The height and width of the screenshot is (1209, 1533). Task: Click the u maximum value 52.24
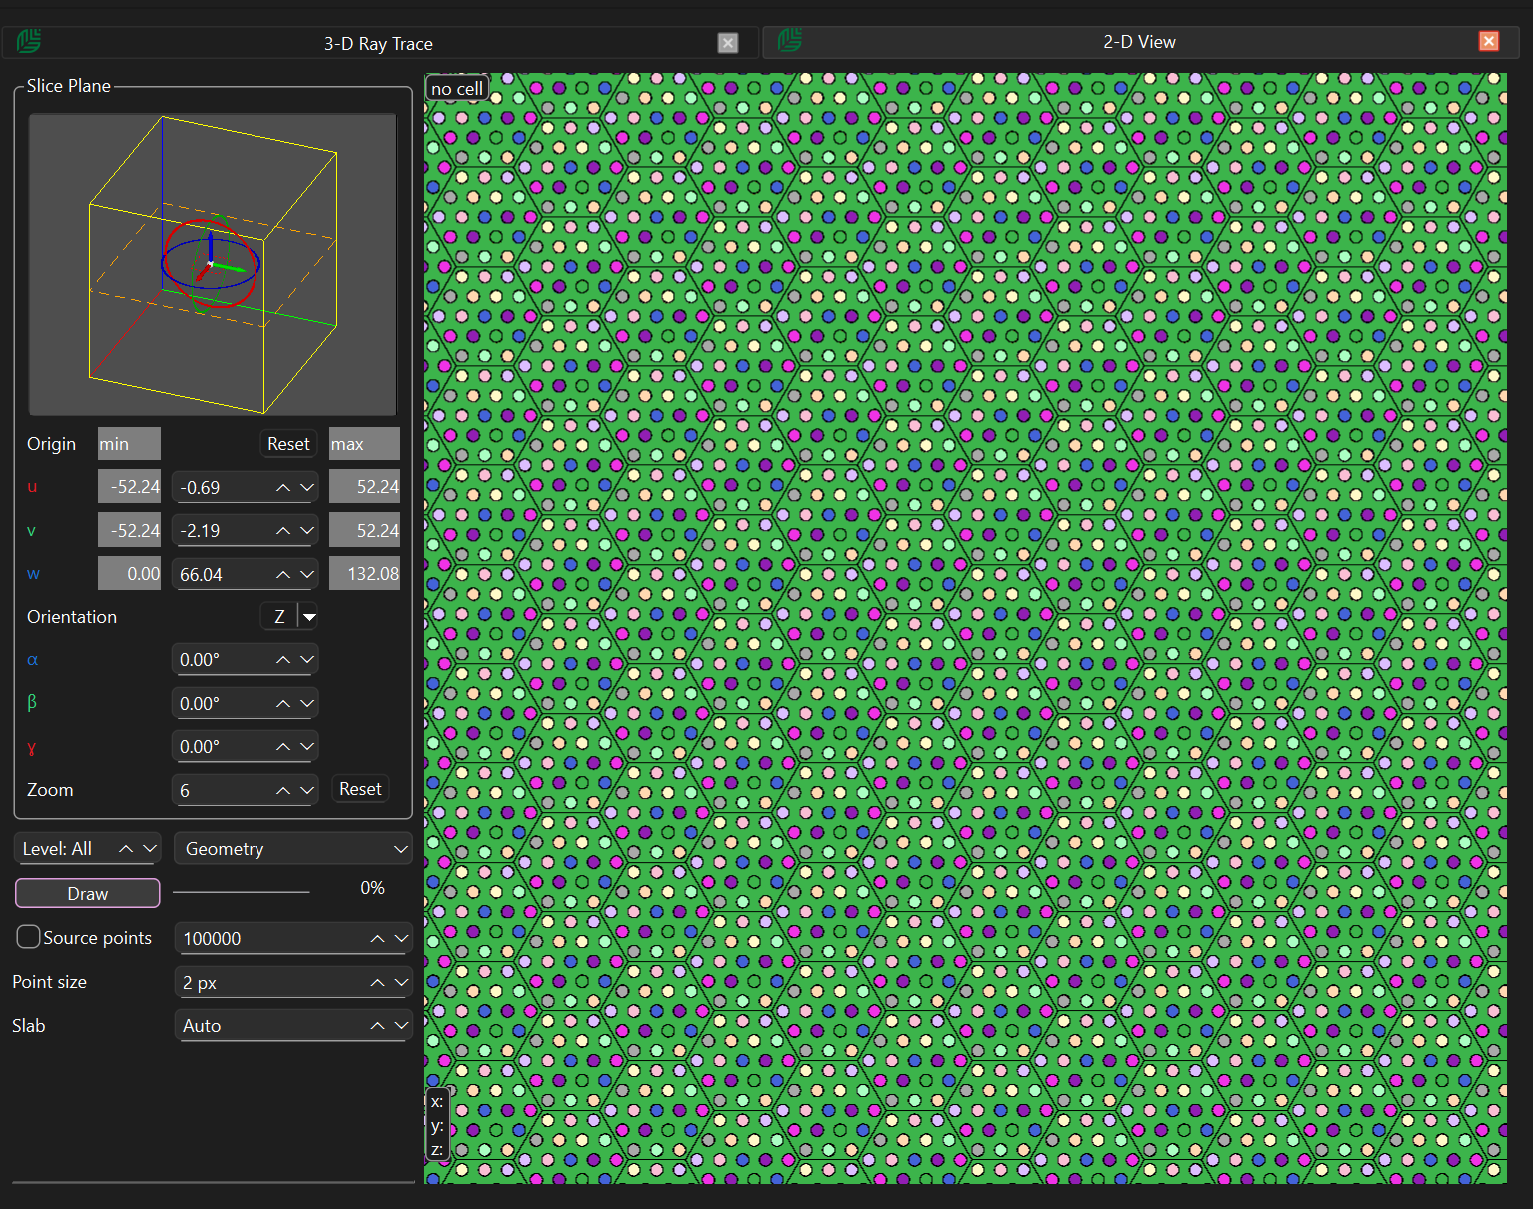pyautogui.click(x=365, y=487)
